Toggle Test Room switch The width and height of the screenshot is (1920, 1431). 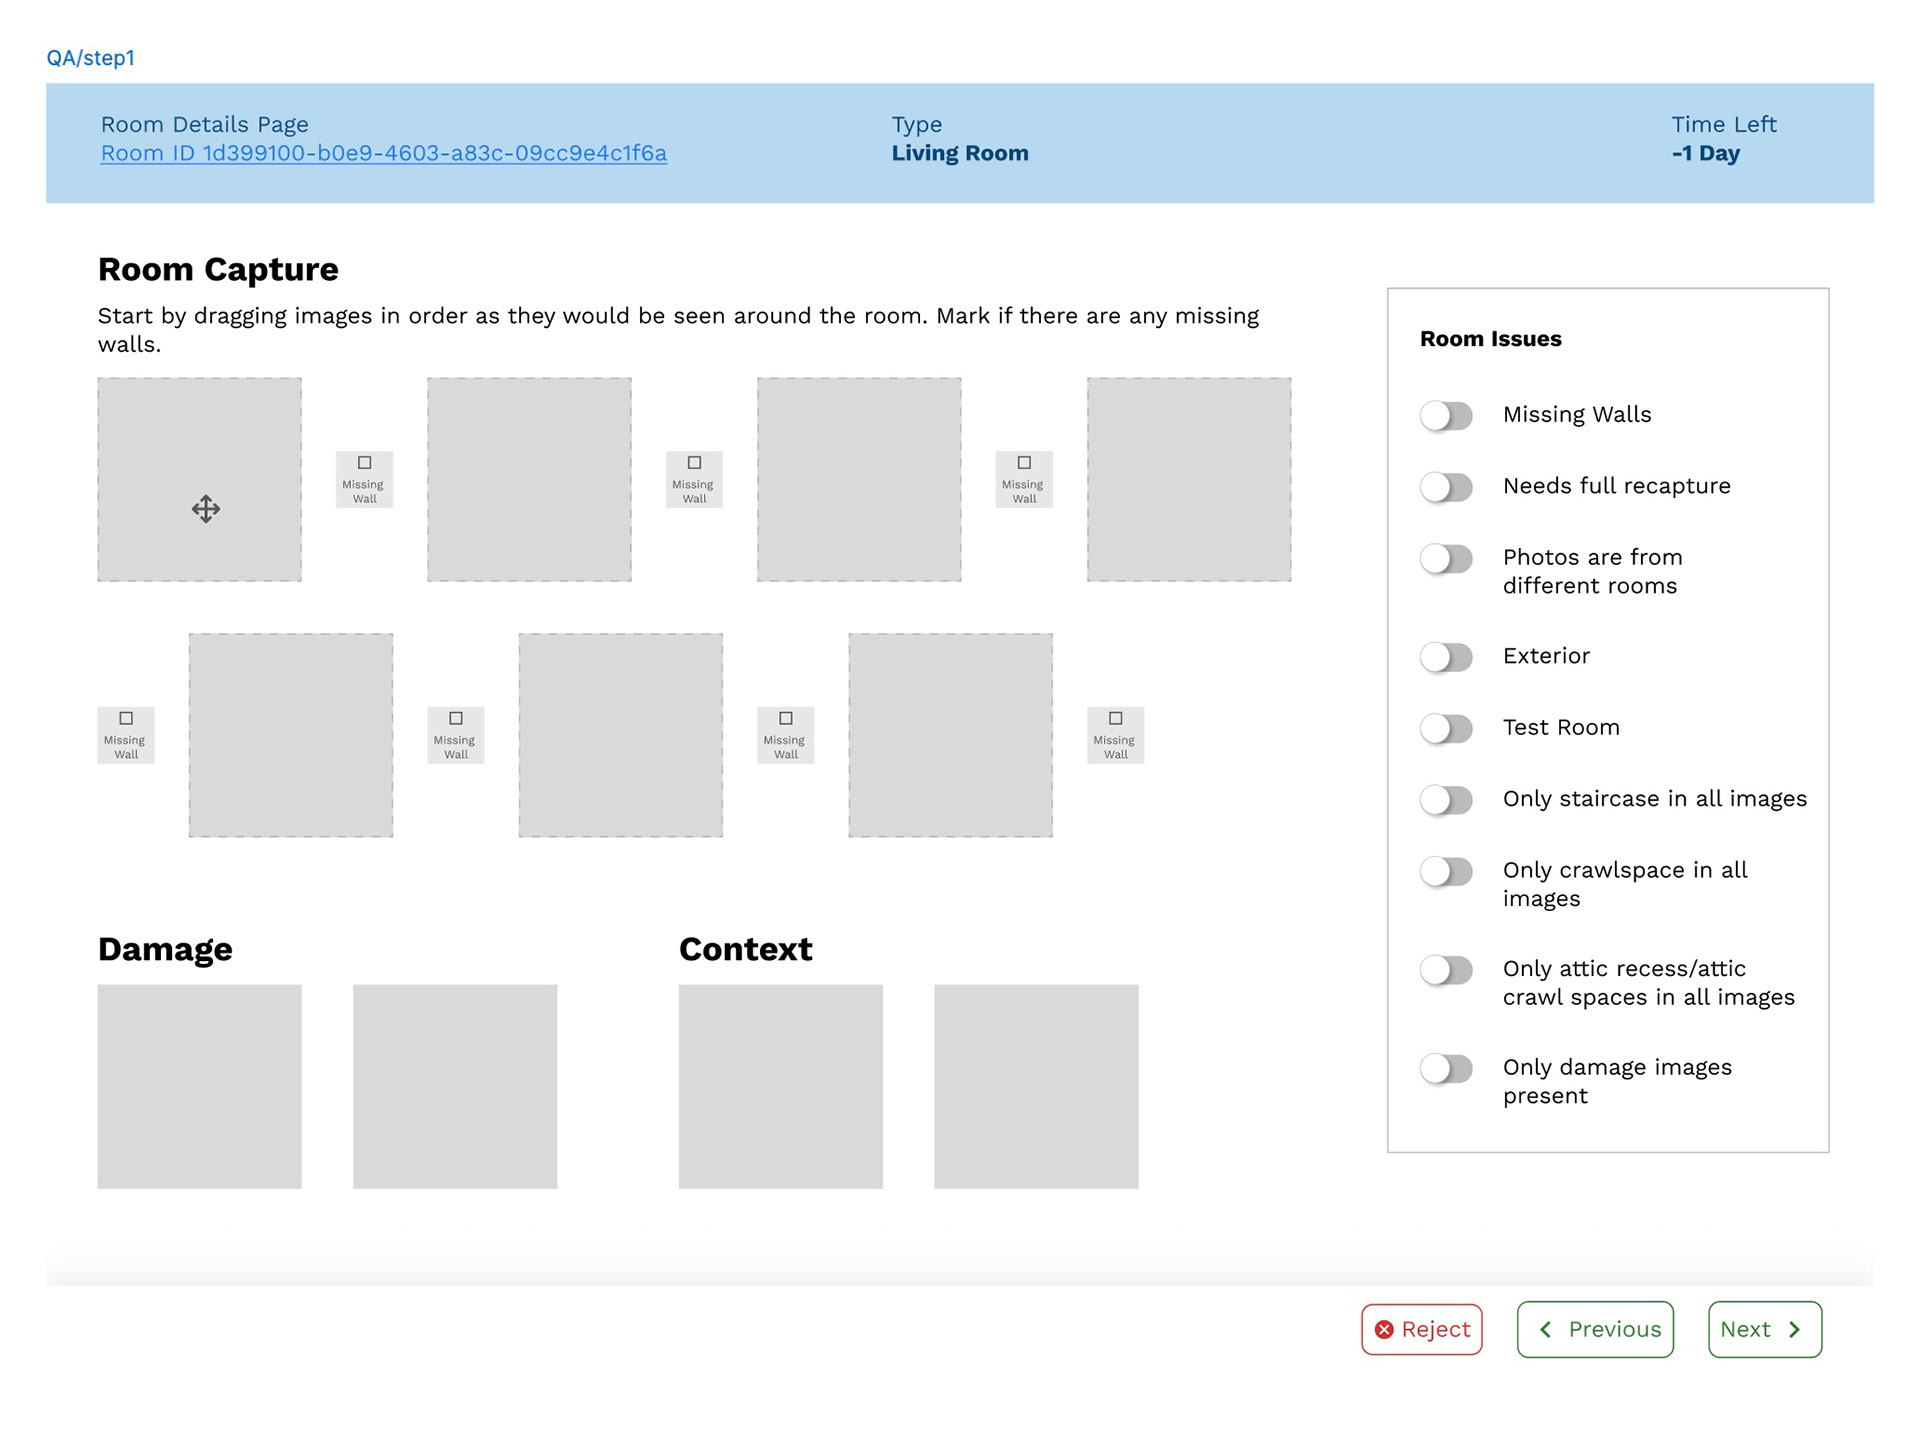[1446, 728]
